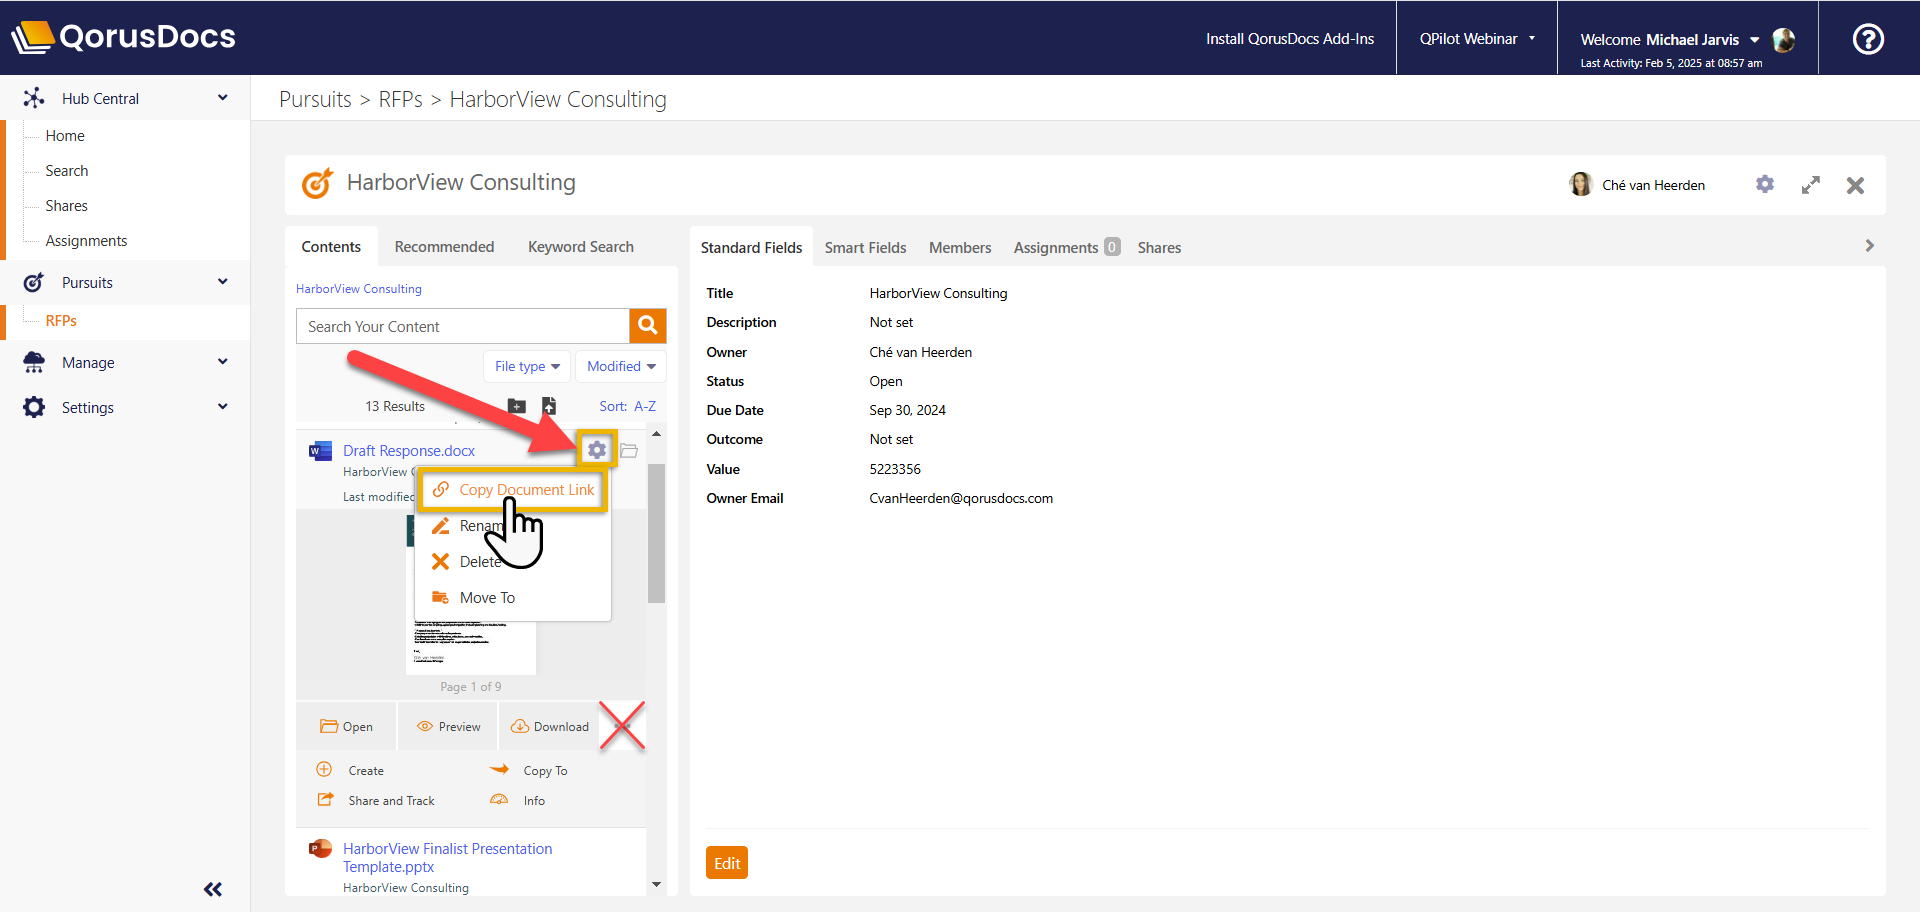Image resolution: width=1920 pixels, height=912 pixels.
Task: Open the Smart Fields tab
Action: click(x=865, y=247)
